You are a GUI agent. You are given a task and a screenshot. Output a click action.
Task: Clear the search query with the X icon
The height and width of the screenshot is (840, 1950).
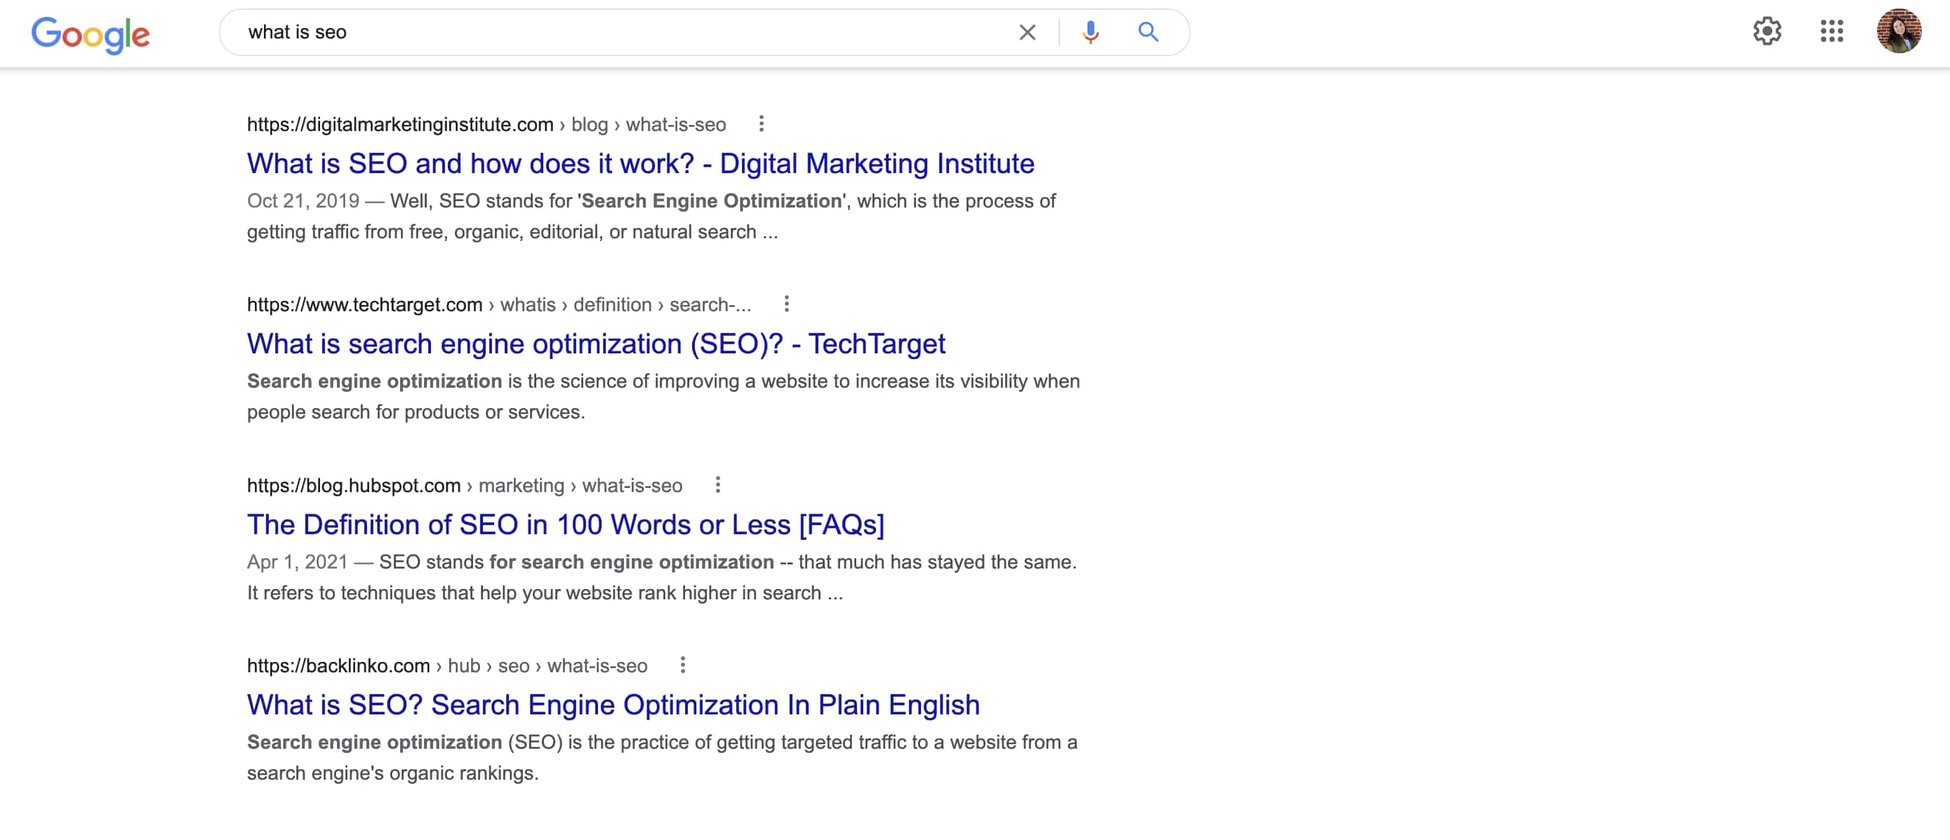[1027, 32]
